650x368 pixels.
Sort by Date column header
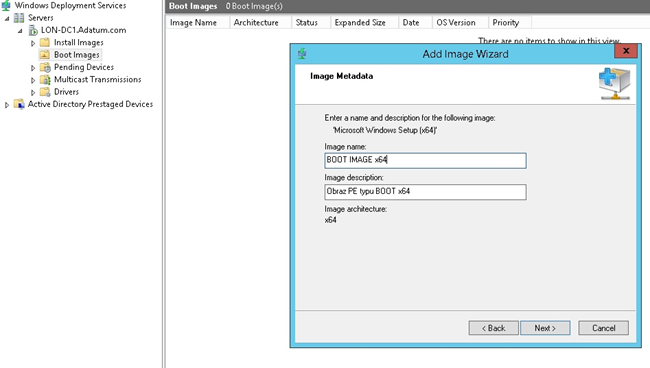[415, 22]
